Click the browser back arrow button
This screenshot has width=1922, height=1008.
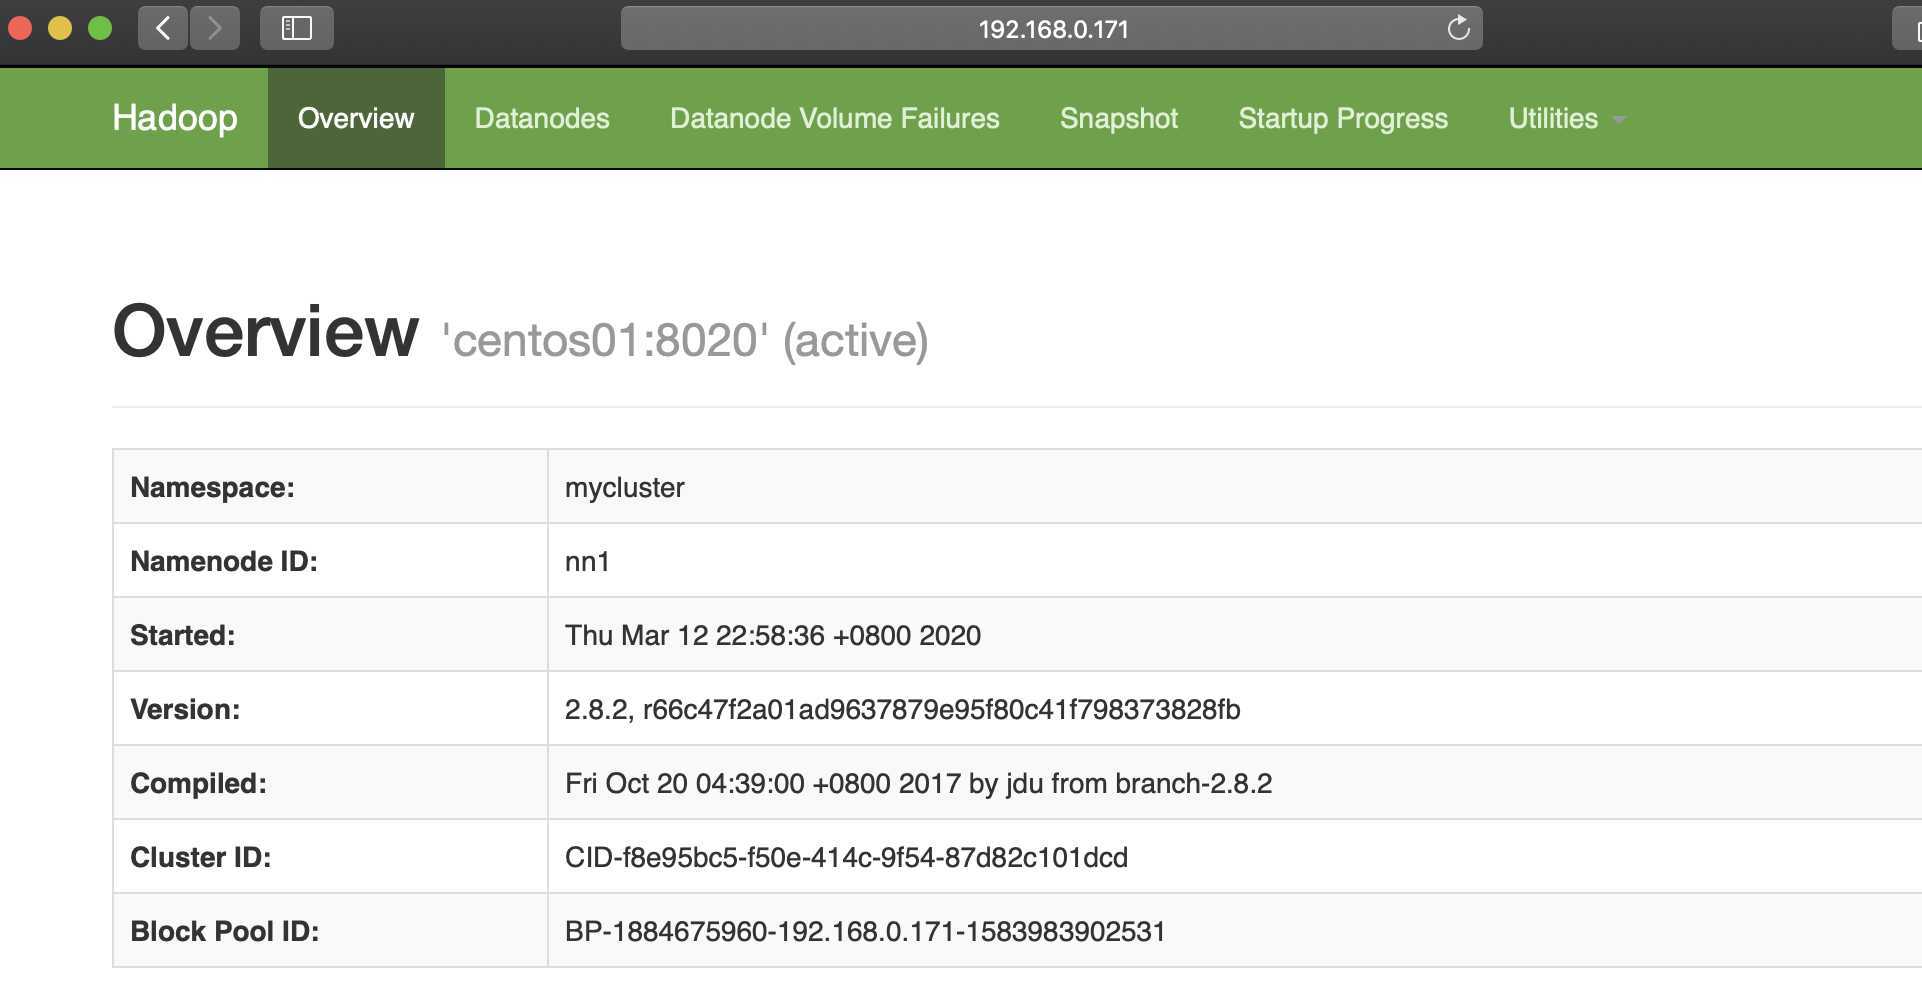pyautogui.click(x=163, y=28)
